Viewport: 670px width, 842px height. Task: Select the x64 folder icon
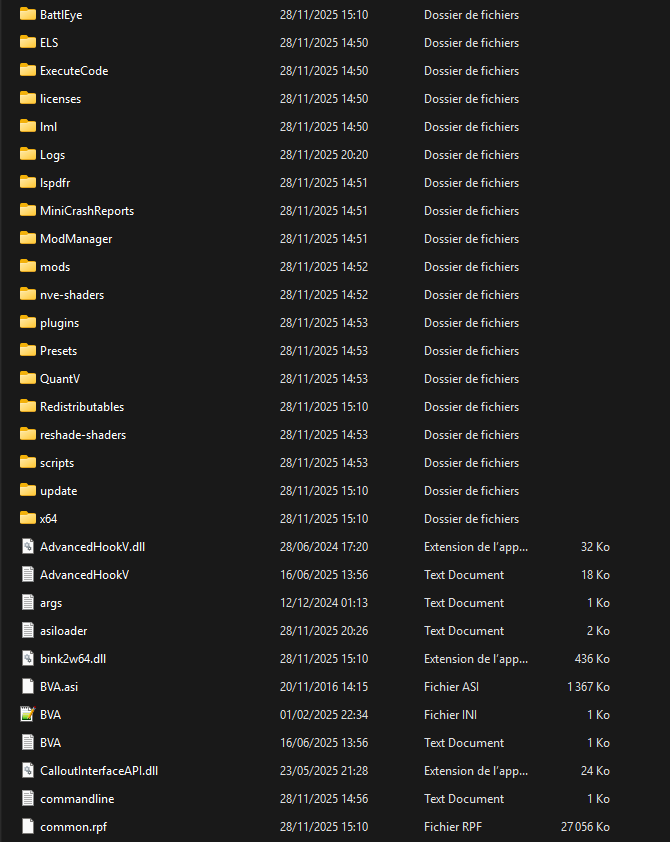click(27, 518)
